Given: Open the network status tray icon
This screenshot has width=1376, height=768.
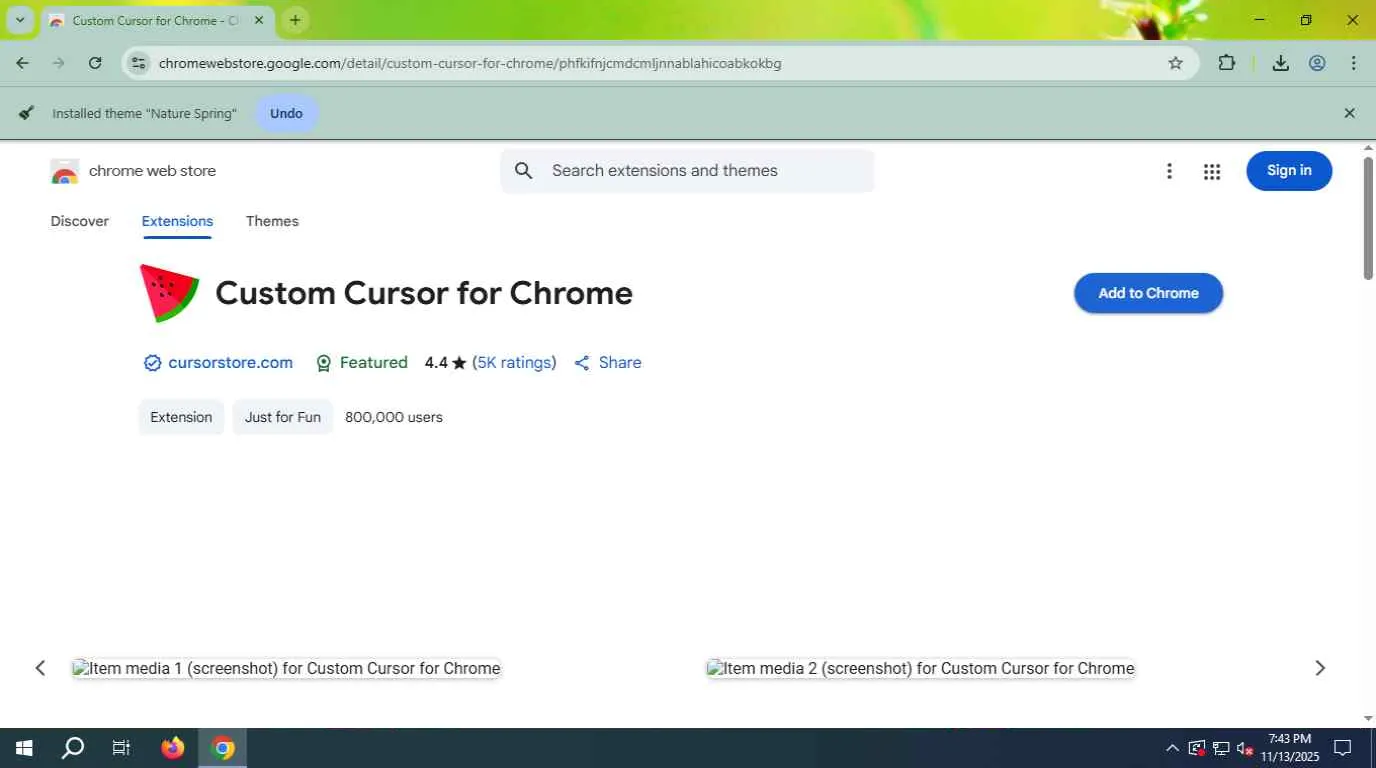Looking at the screenshot, I should click(x=1221, y=748).
